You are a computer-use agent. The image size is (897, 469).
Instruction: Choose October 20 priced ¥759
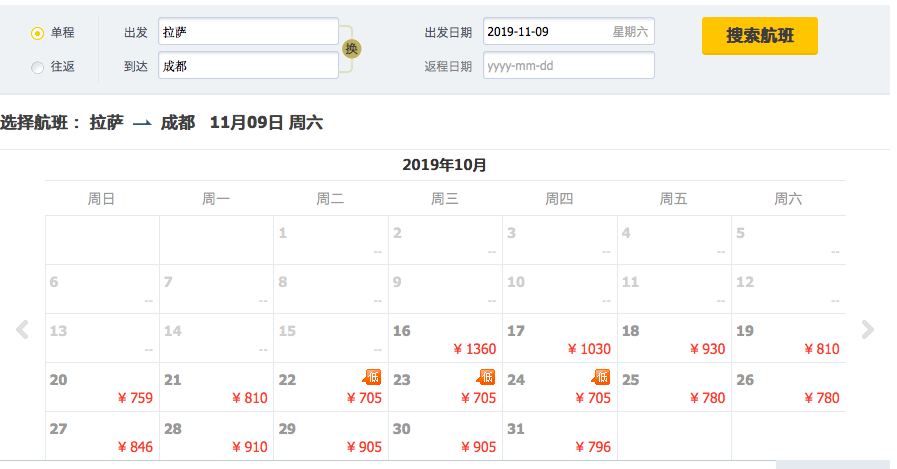coord(102,387)
